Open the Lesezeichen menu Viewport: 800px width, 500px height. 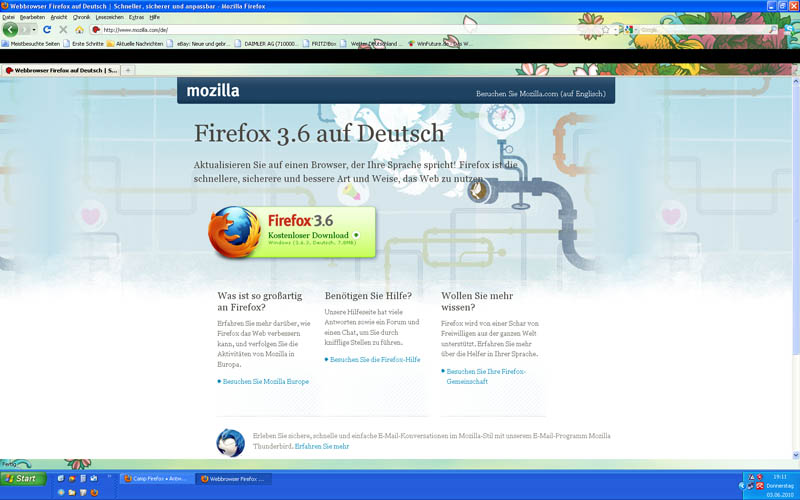[x=110, y=17]
